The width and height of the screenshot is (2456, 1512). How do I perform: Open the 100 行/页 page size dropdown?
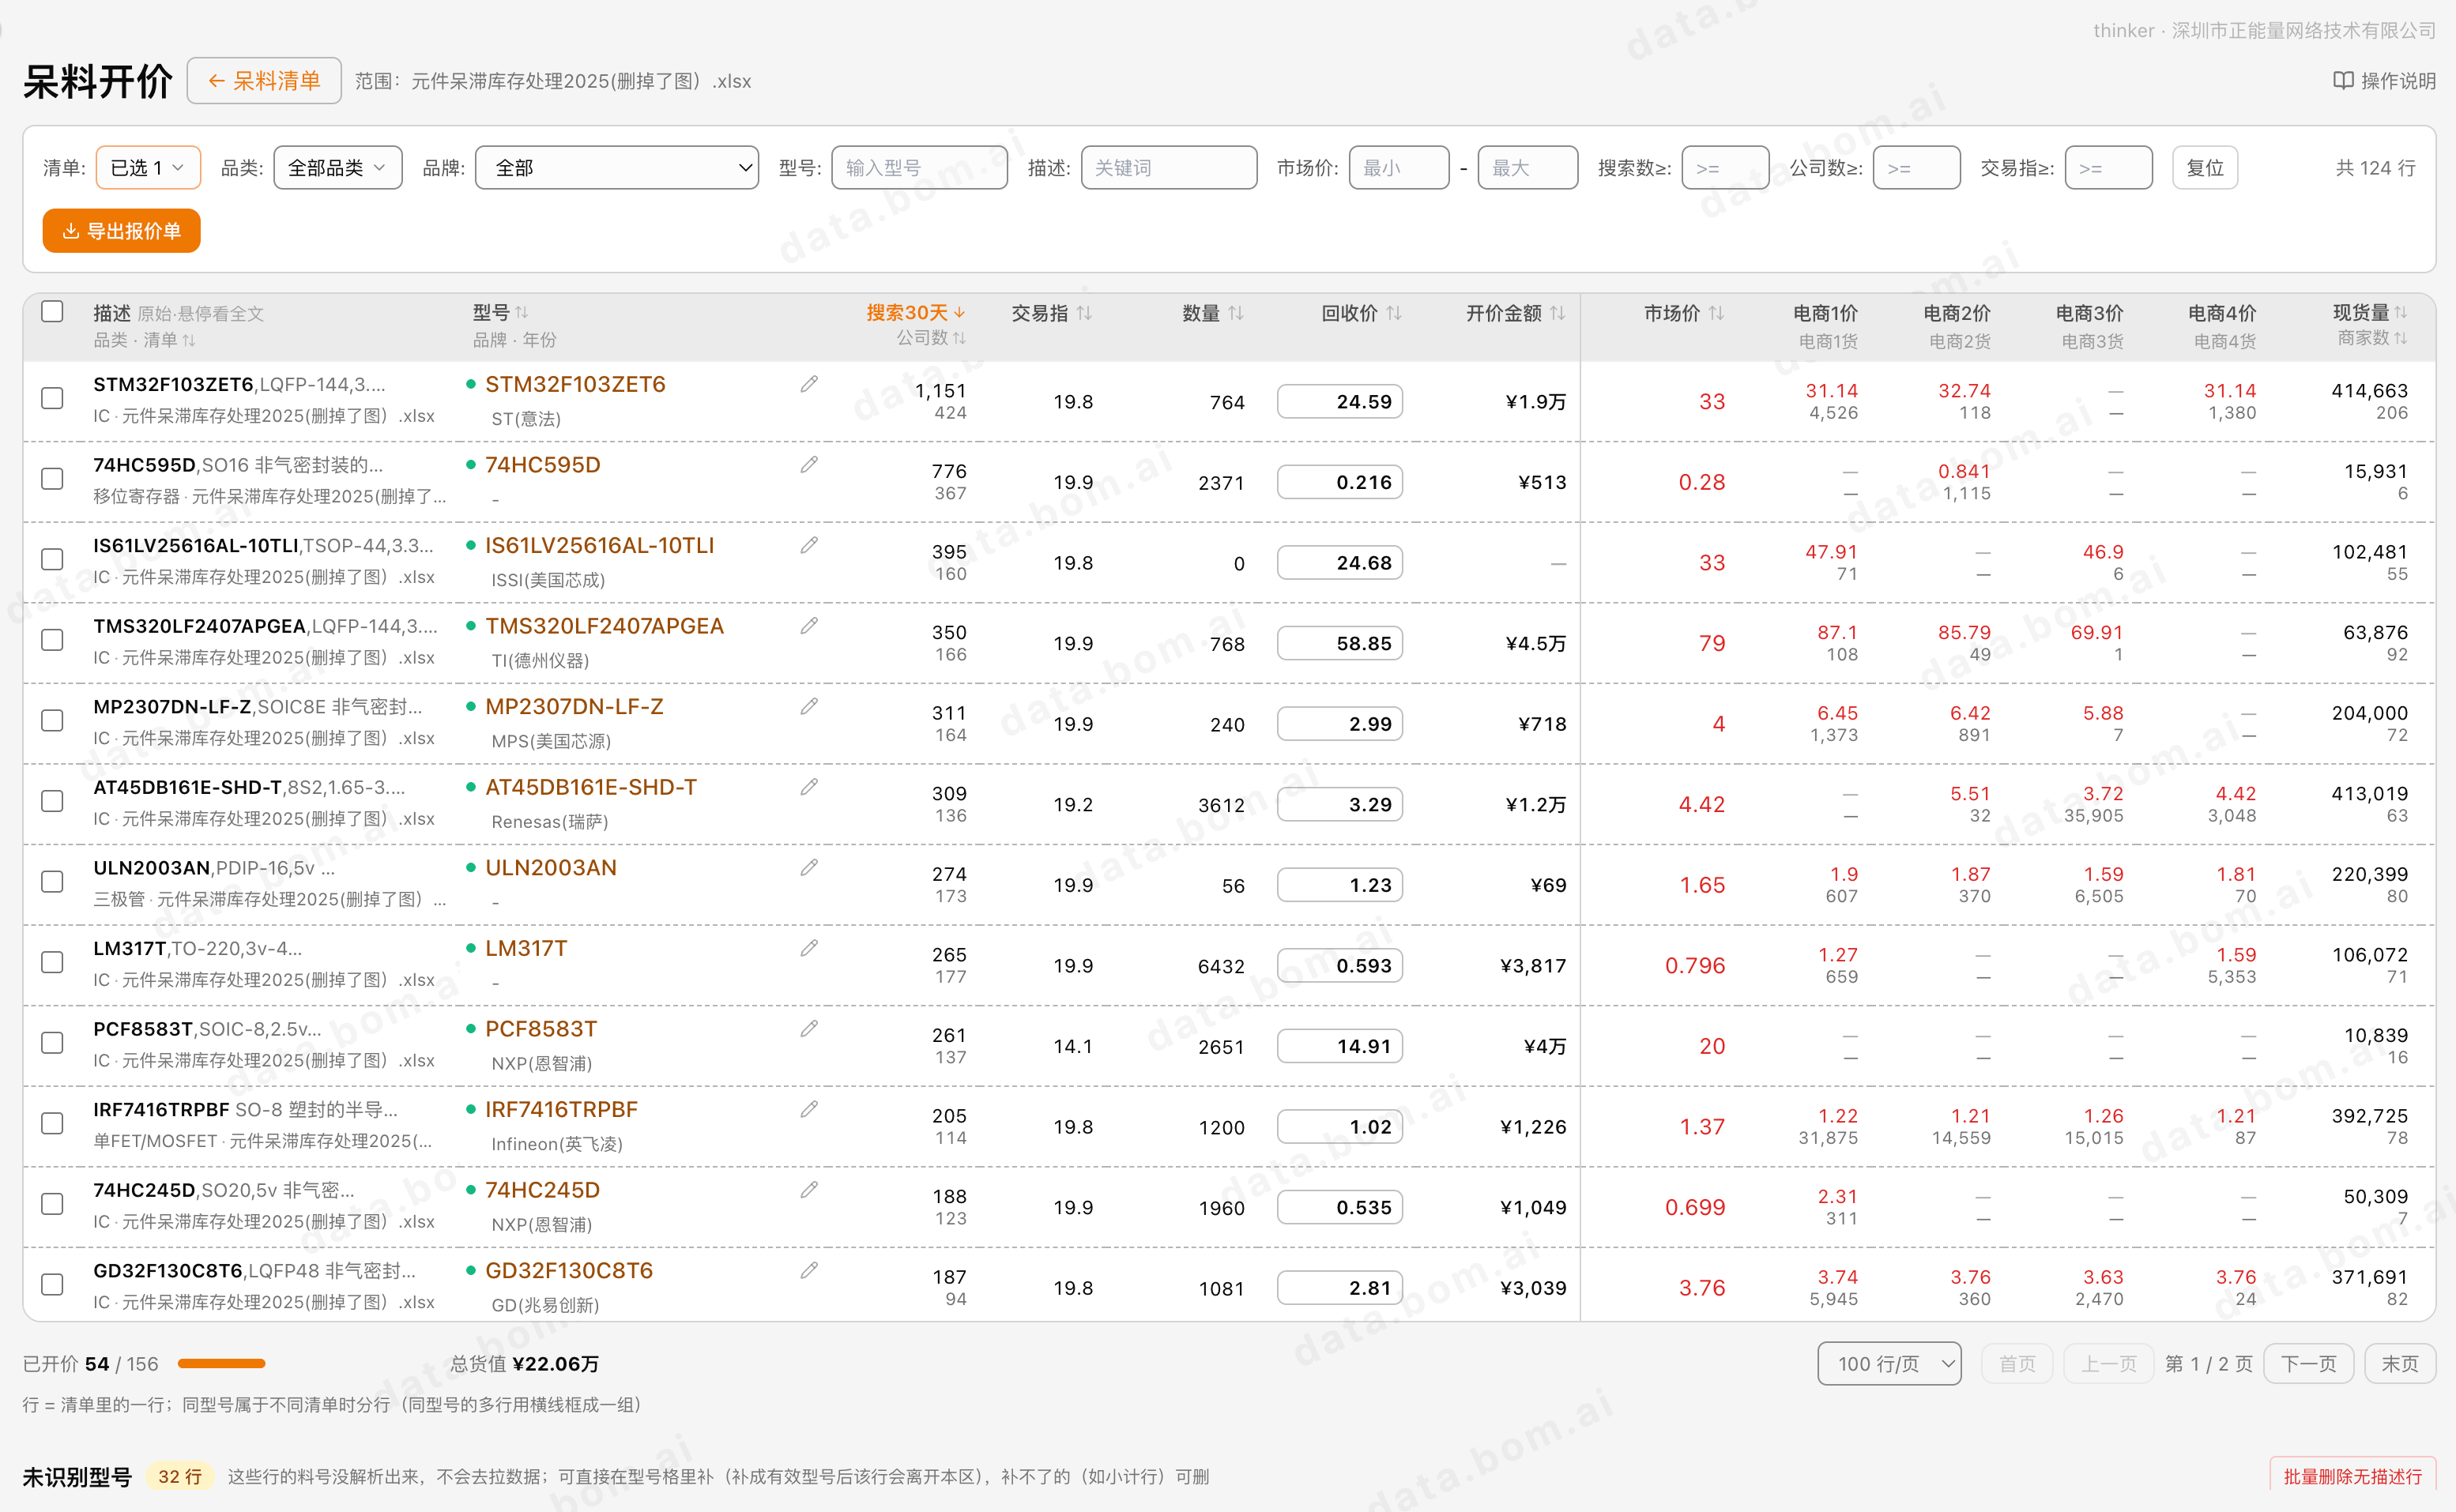tap(1889, 1364)
